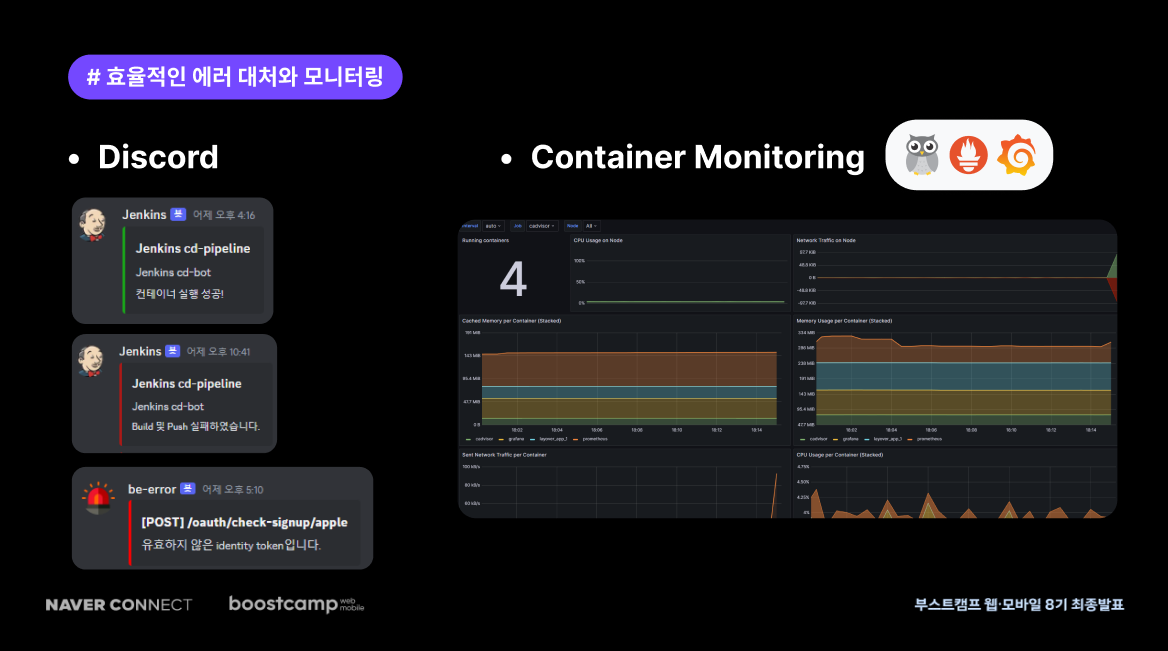Click the Prometheus flame logo
The width and height of the screenshot is (1168, 651).
pos(968,155)
